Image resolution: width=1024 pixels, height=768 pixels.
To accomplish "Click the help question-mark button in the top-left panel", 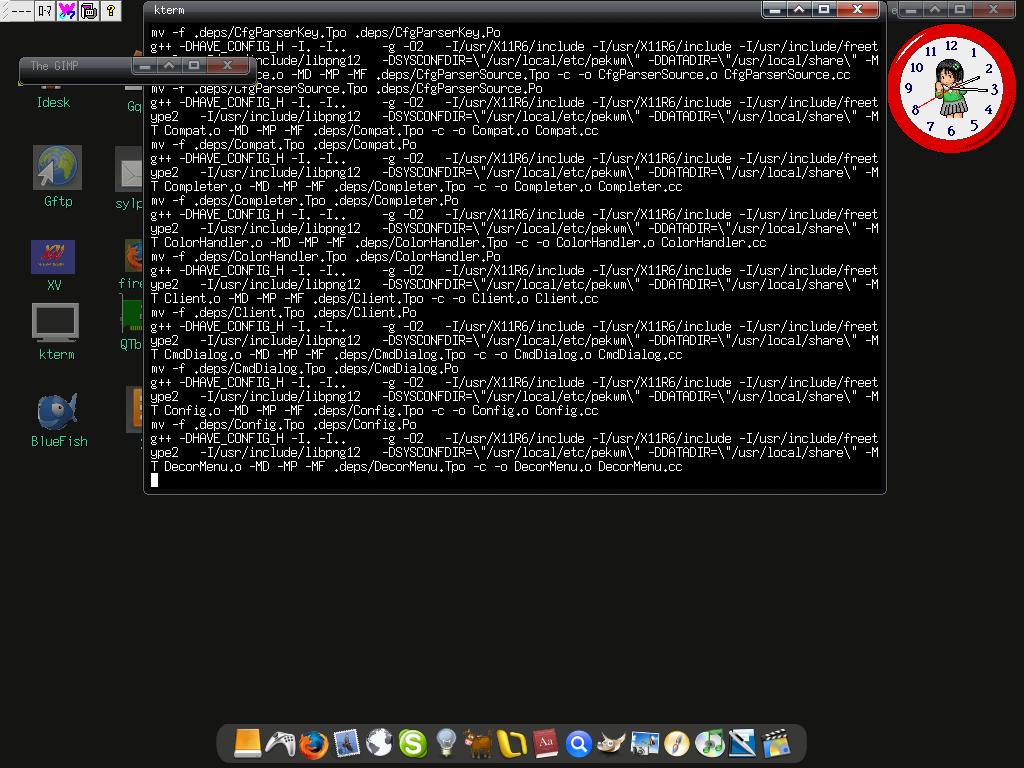I will [110, 10].
